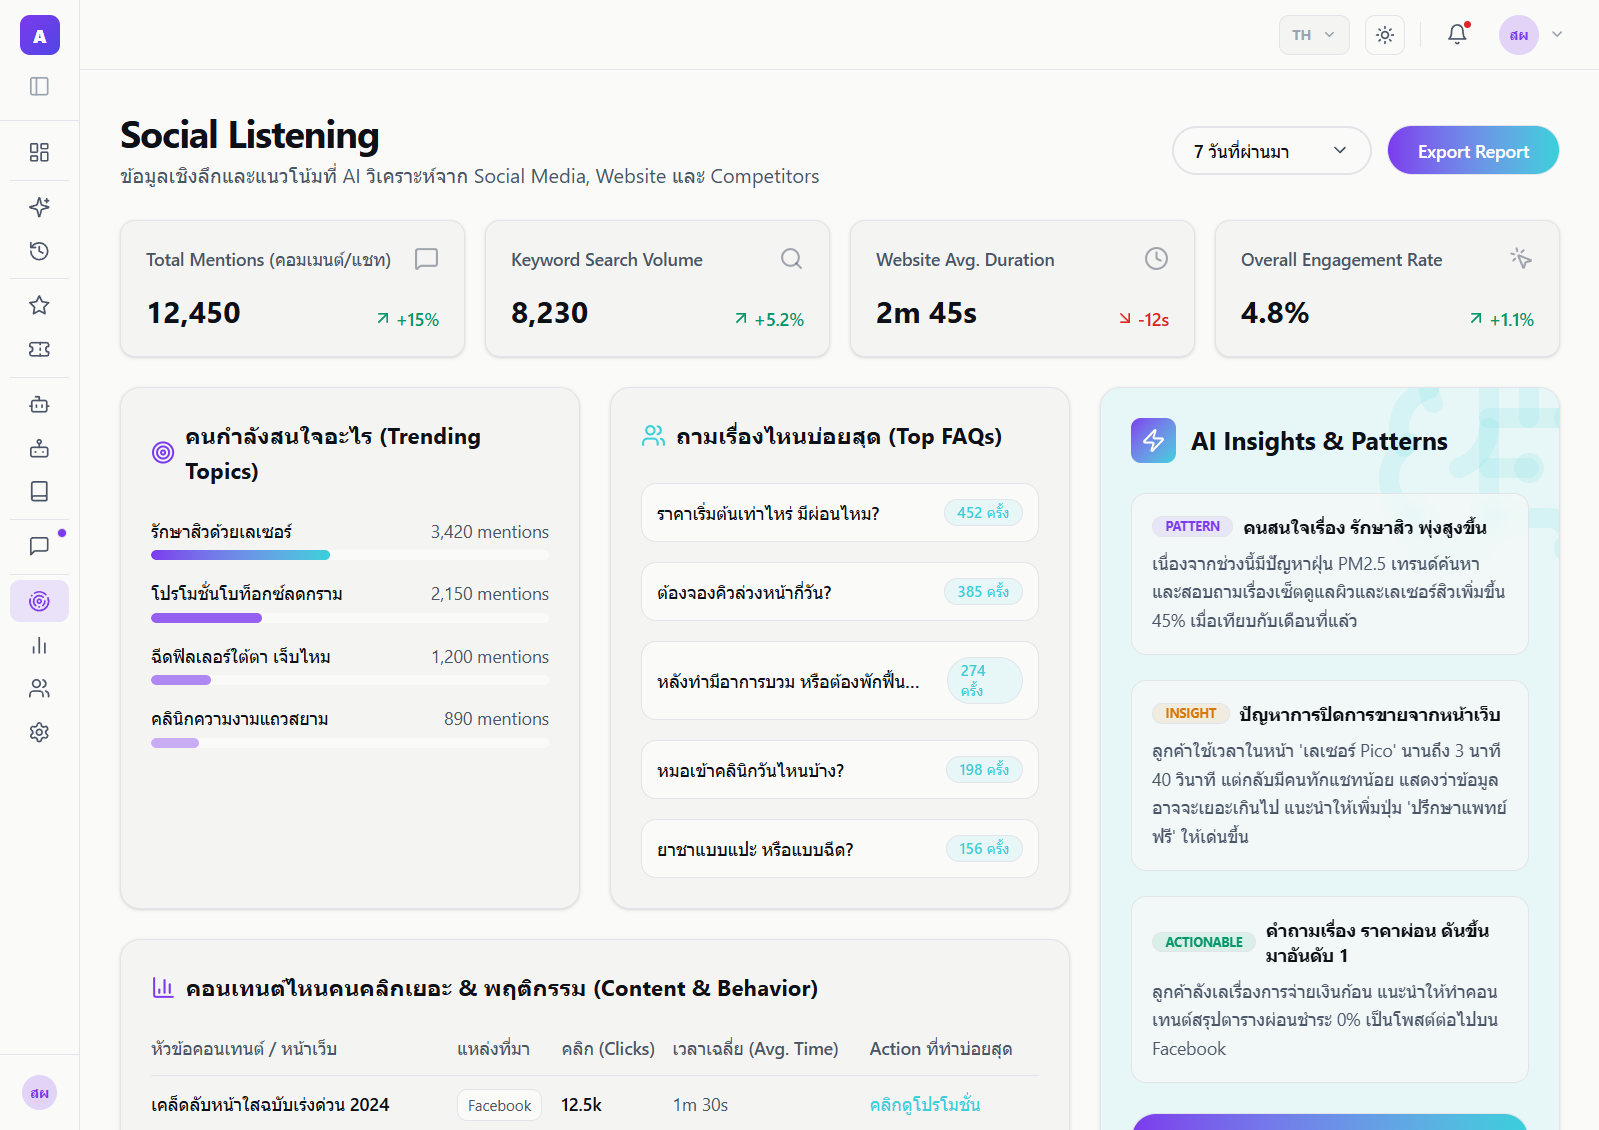Open the book icon in sidebar

[40, 491]
